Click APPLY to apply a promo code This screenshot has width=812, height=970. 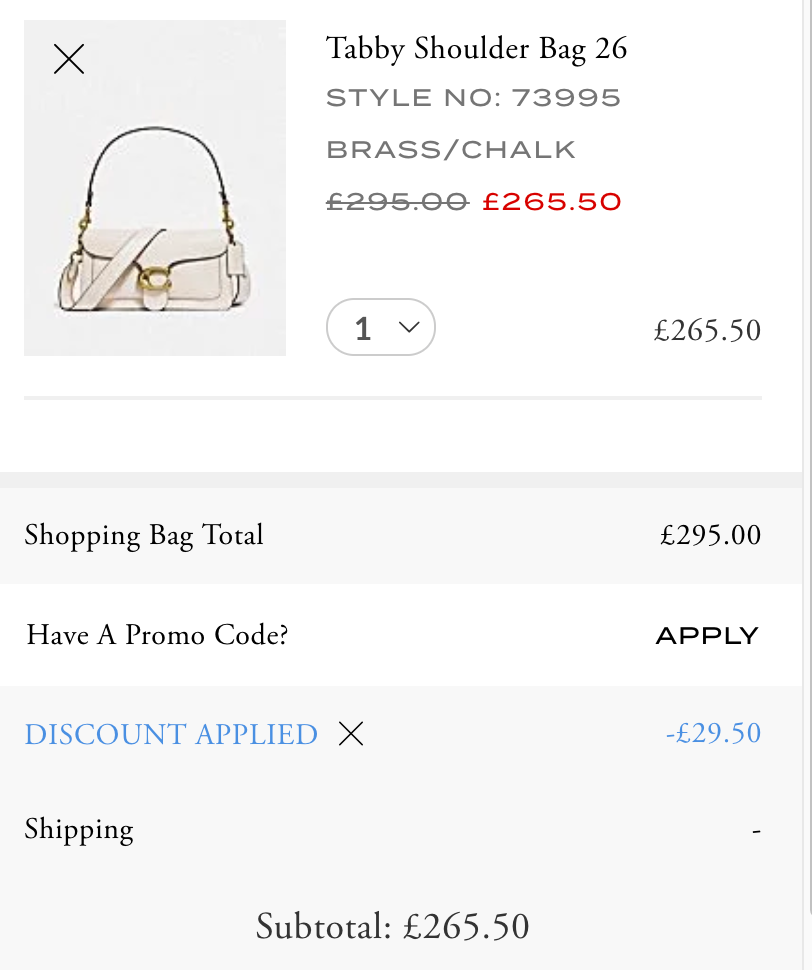707,635
